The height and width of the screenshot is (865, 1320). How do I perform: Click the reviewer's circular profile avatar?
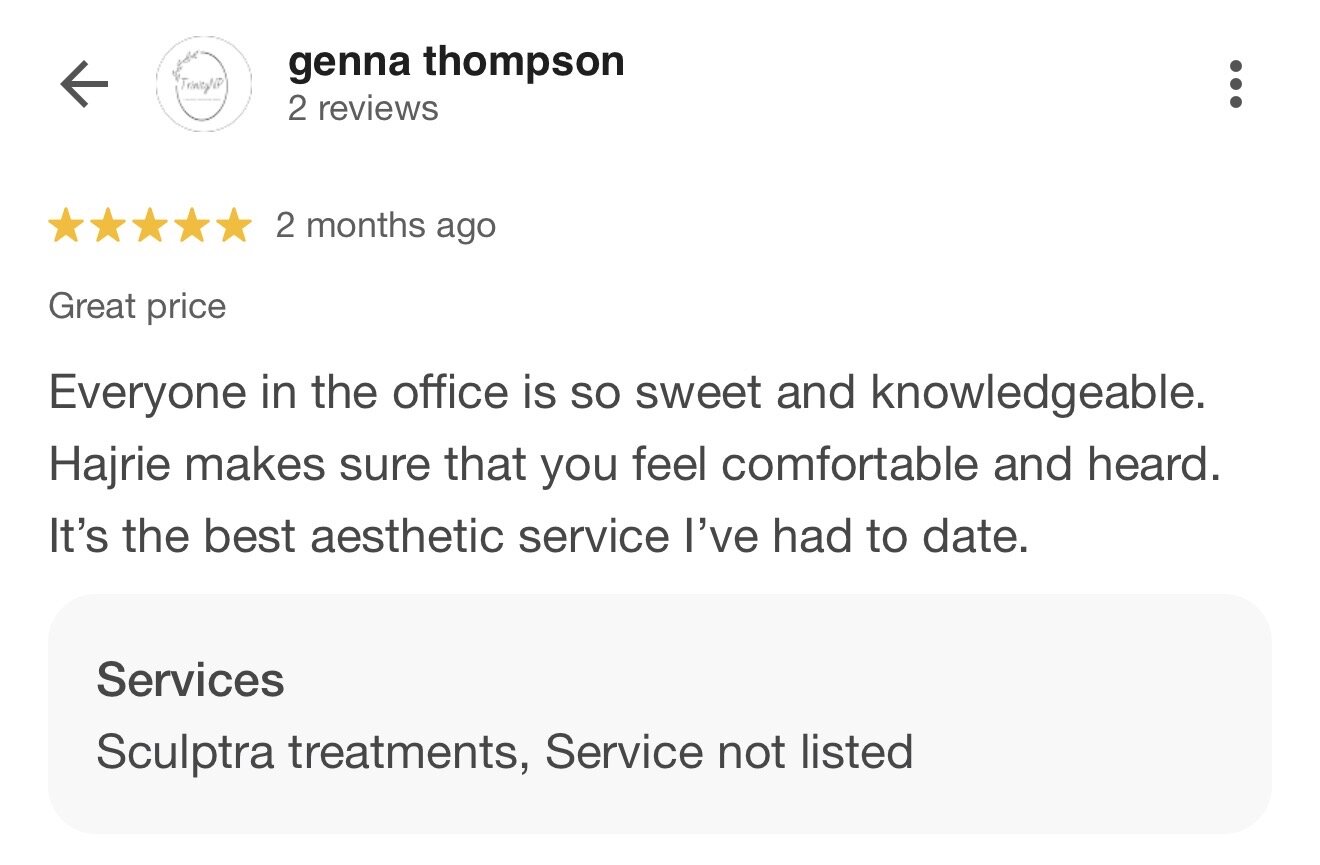pos(204,85)
